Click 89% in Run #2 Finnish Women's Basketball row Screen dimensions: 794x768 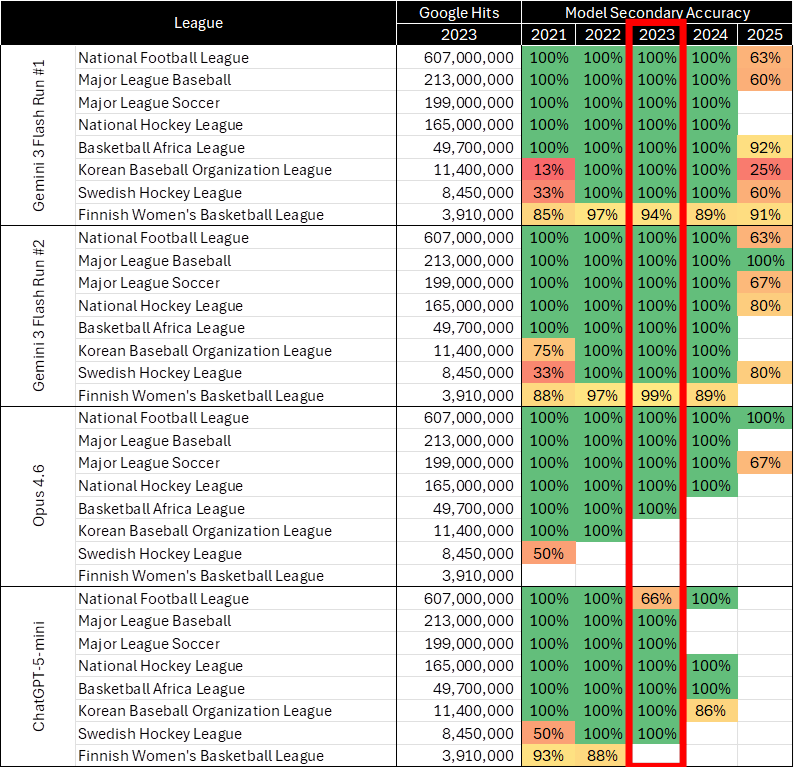click(x=710, y=395)
